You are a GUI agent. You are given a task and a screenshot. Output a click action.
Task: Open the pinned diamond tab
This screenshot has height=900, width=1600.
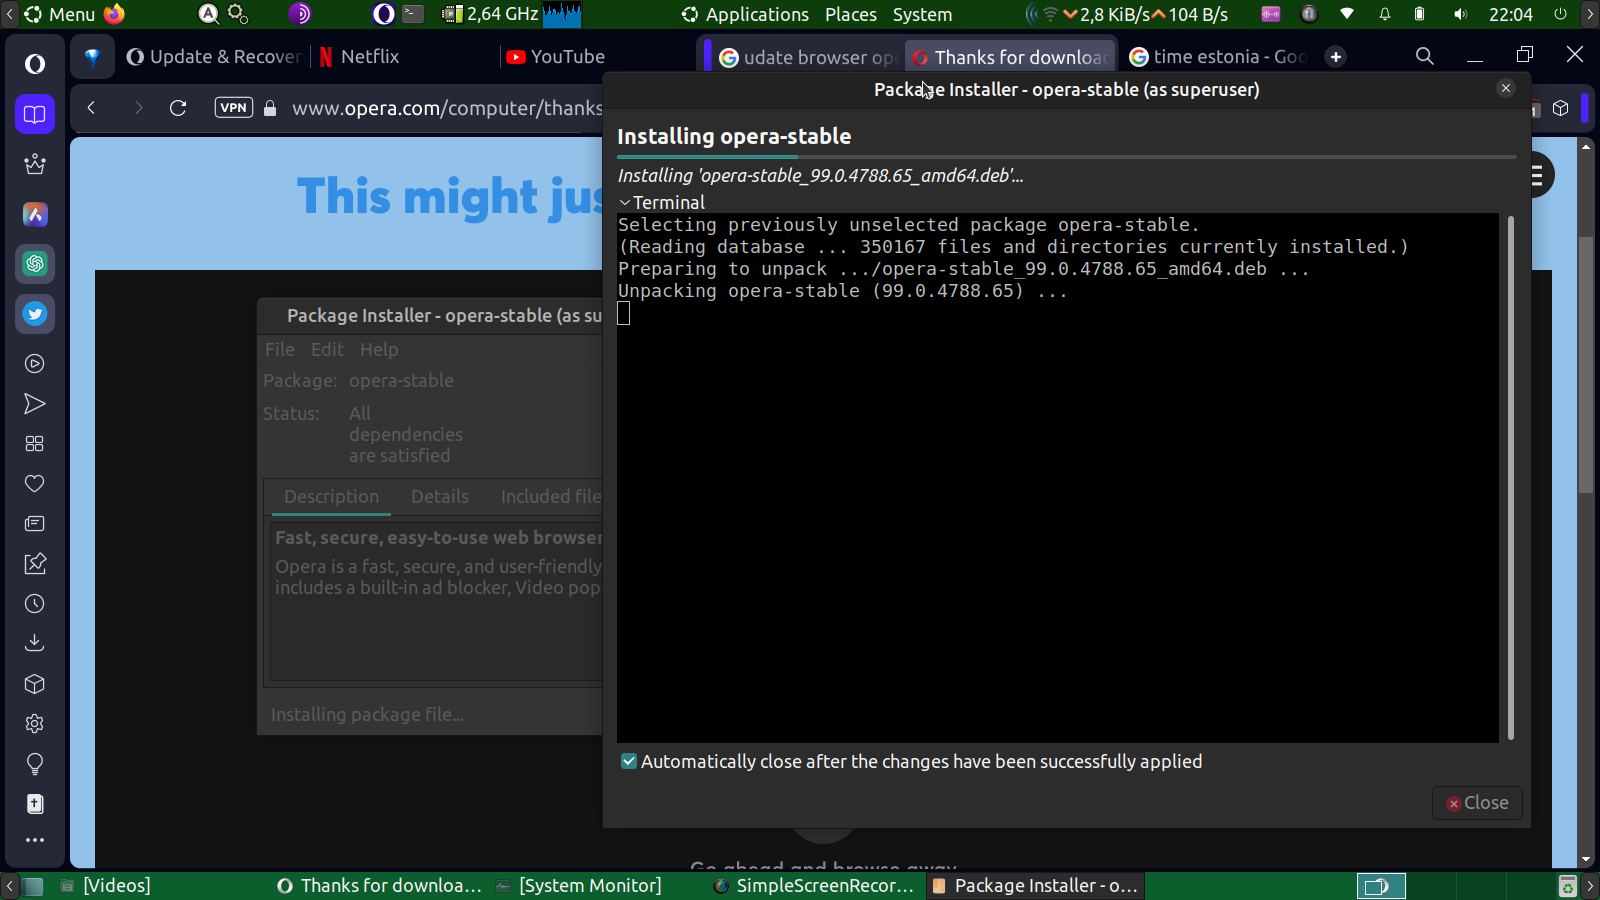coord(92,57)
